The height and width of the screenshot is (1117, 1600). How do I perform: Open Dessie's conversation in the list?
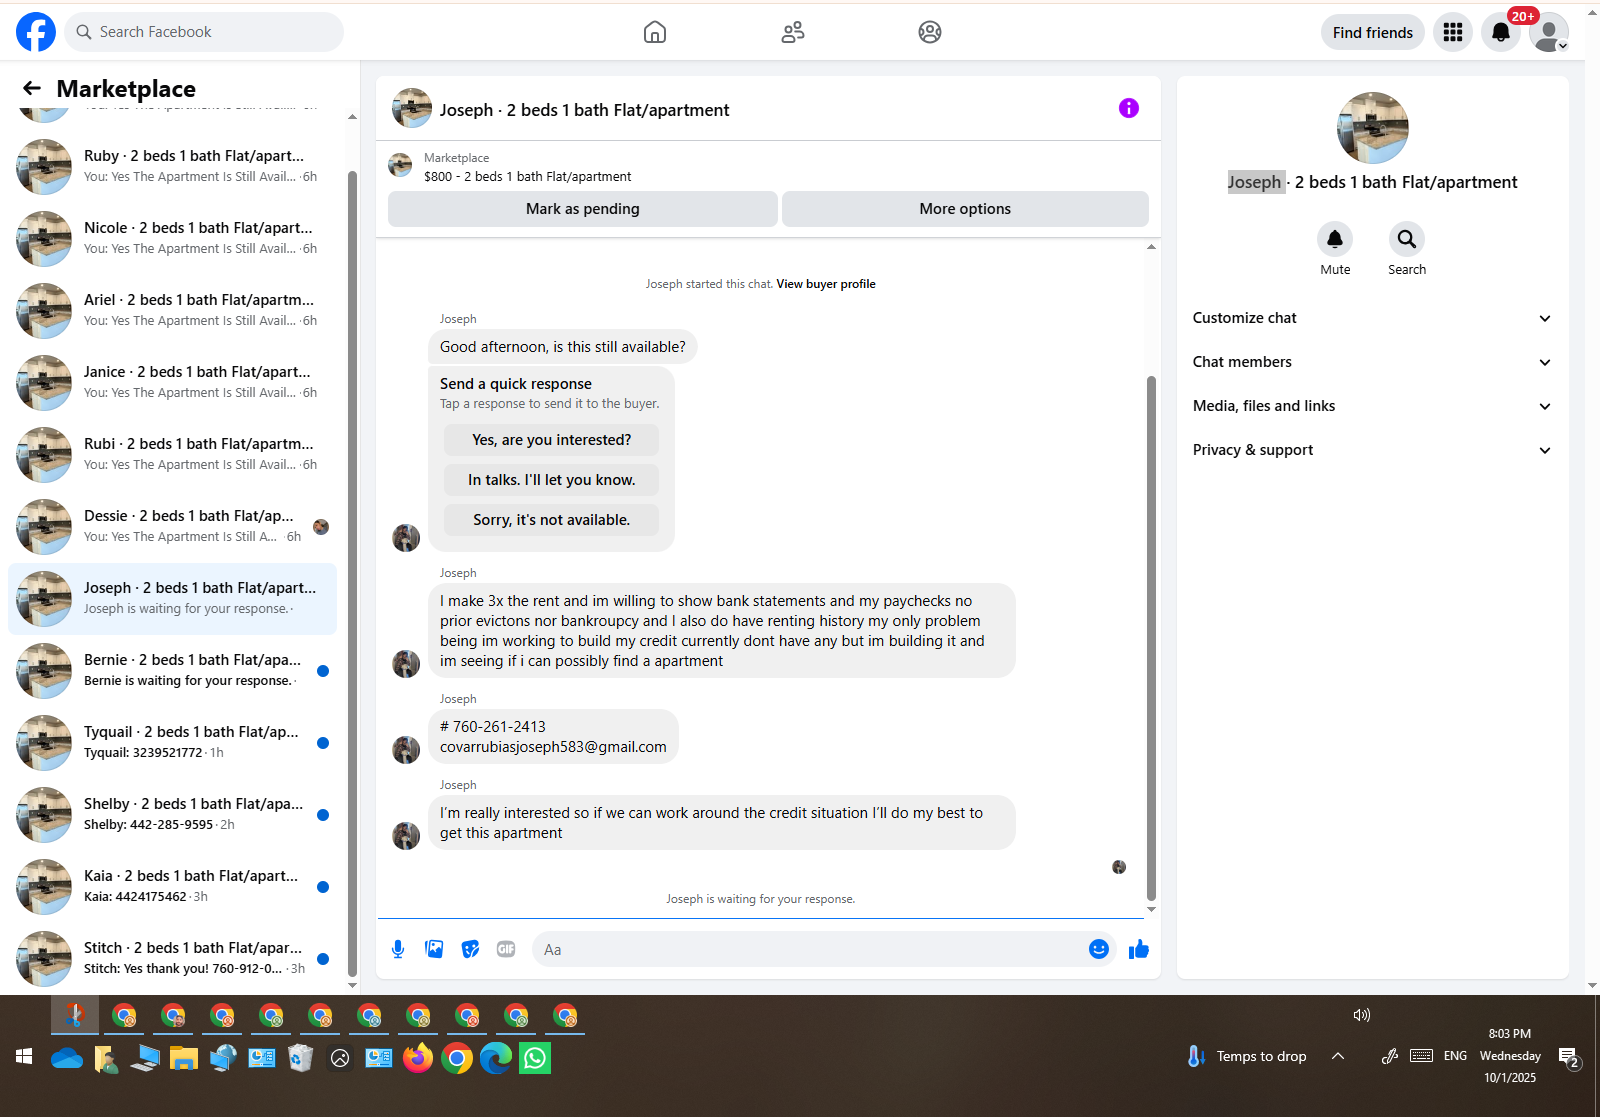[172, 526]
